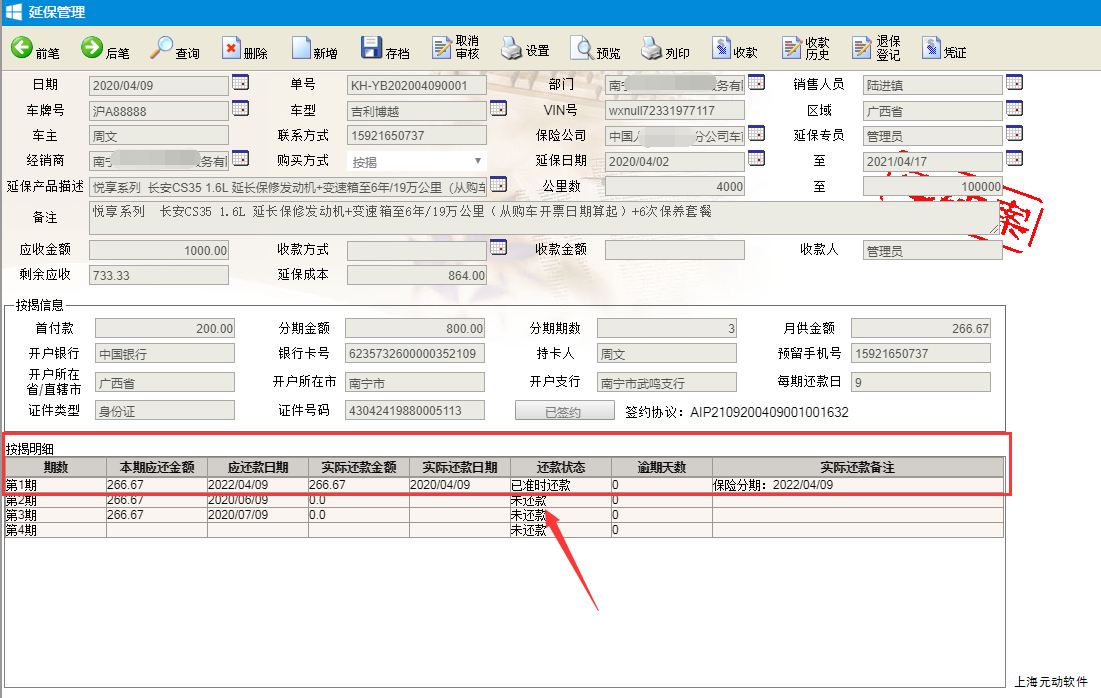Click the 后笔 next record arrow icon

(x=92, y=47)
